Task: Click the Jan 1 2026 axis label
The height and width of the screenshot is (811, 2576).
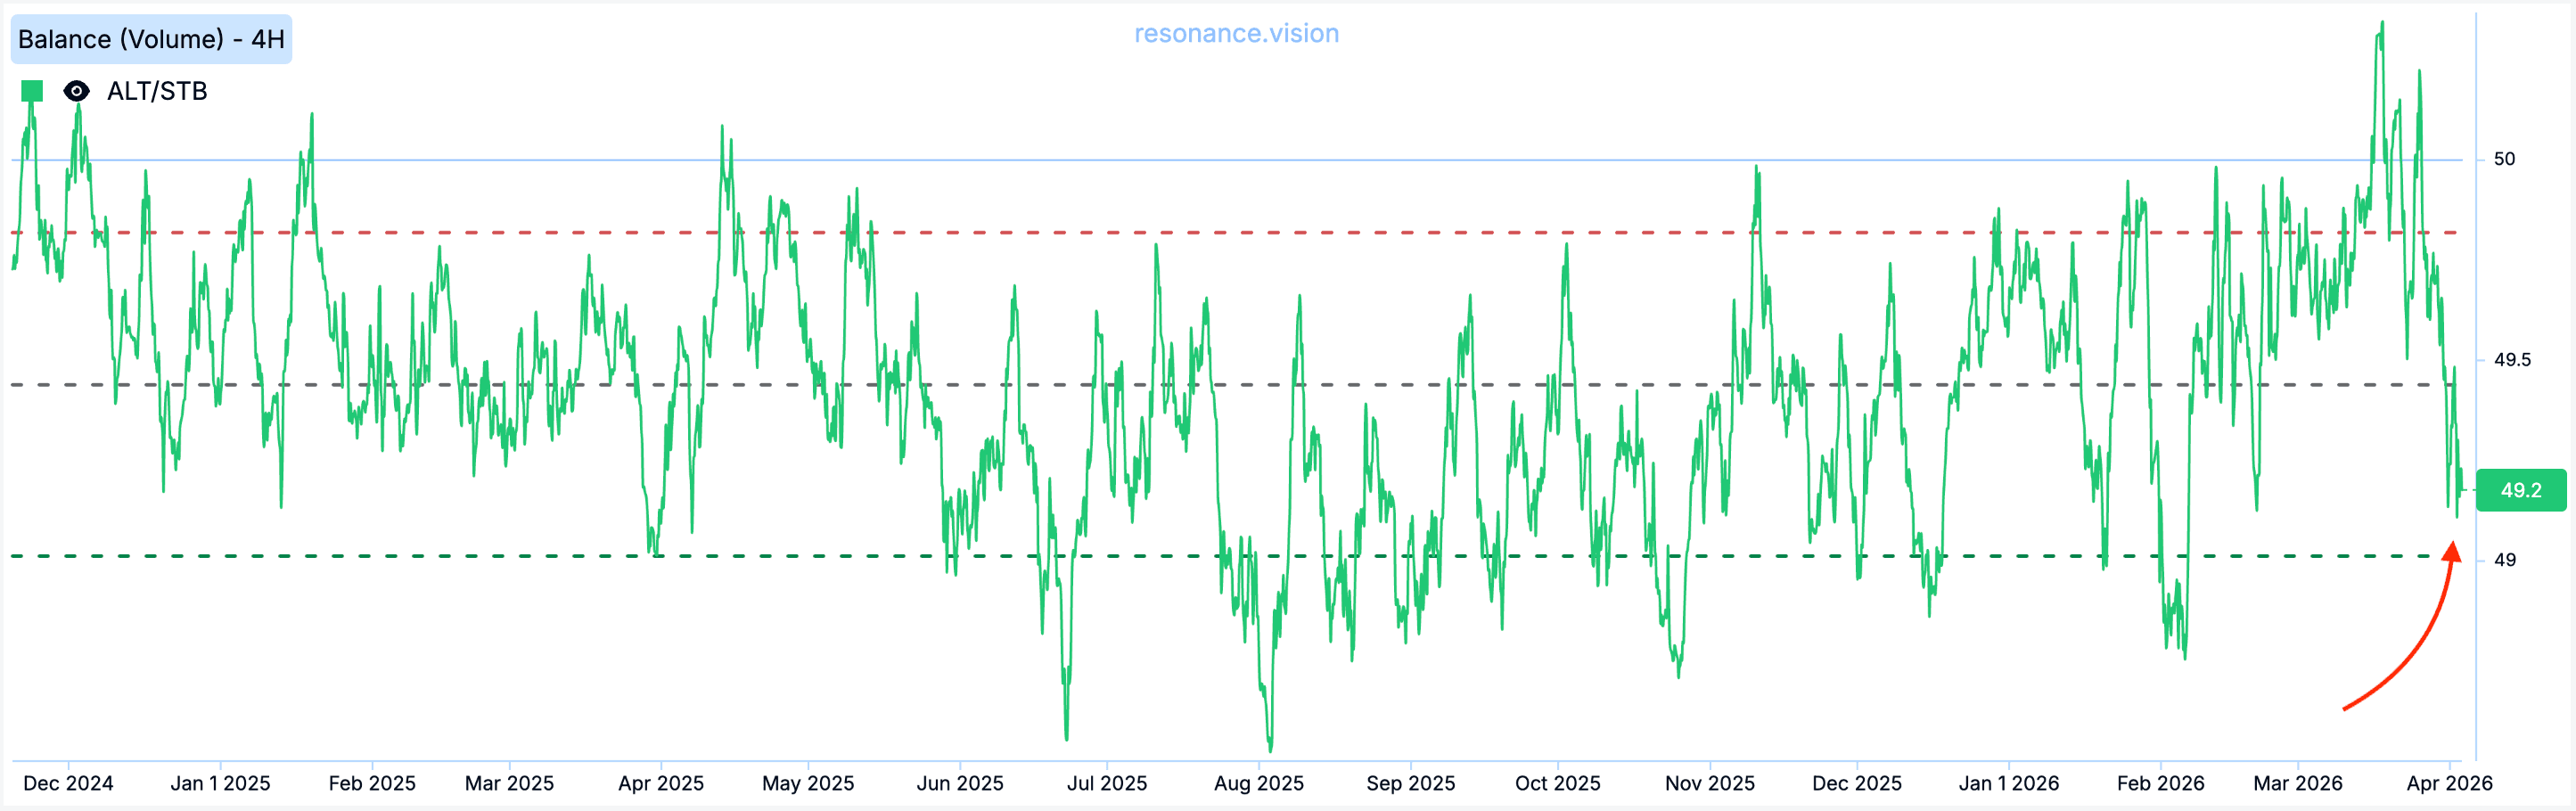Action: pyautogui.click(x=2008, y=783)
